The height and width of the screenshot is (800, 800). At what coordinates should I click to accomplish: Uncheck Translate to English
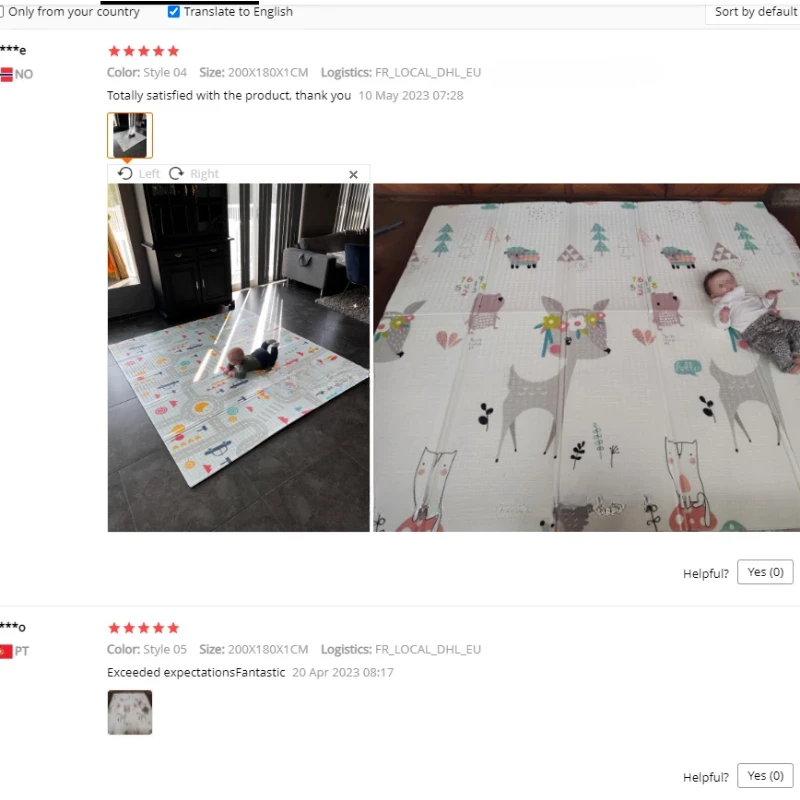tap(173, 12)
